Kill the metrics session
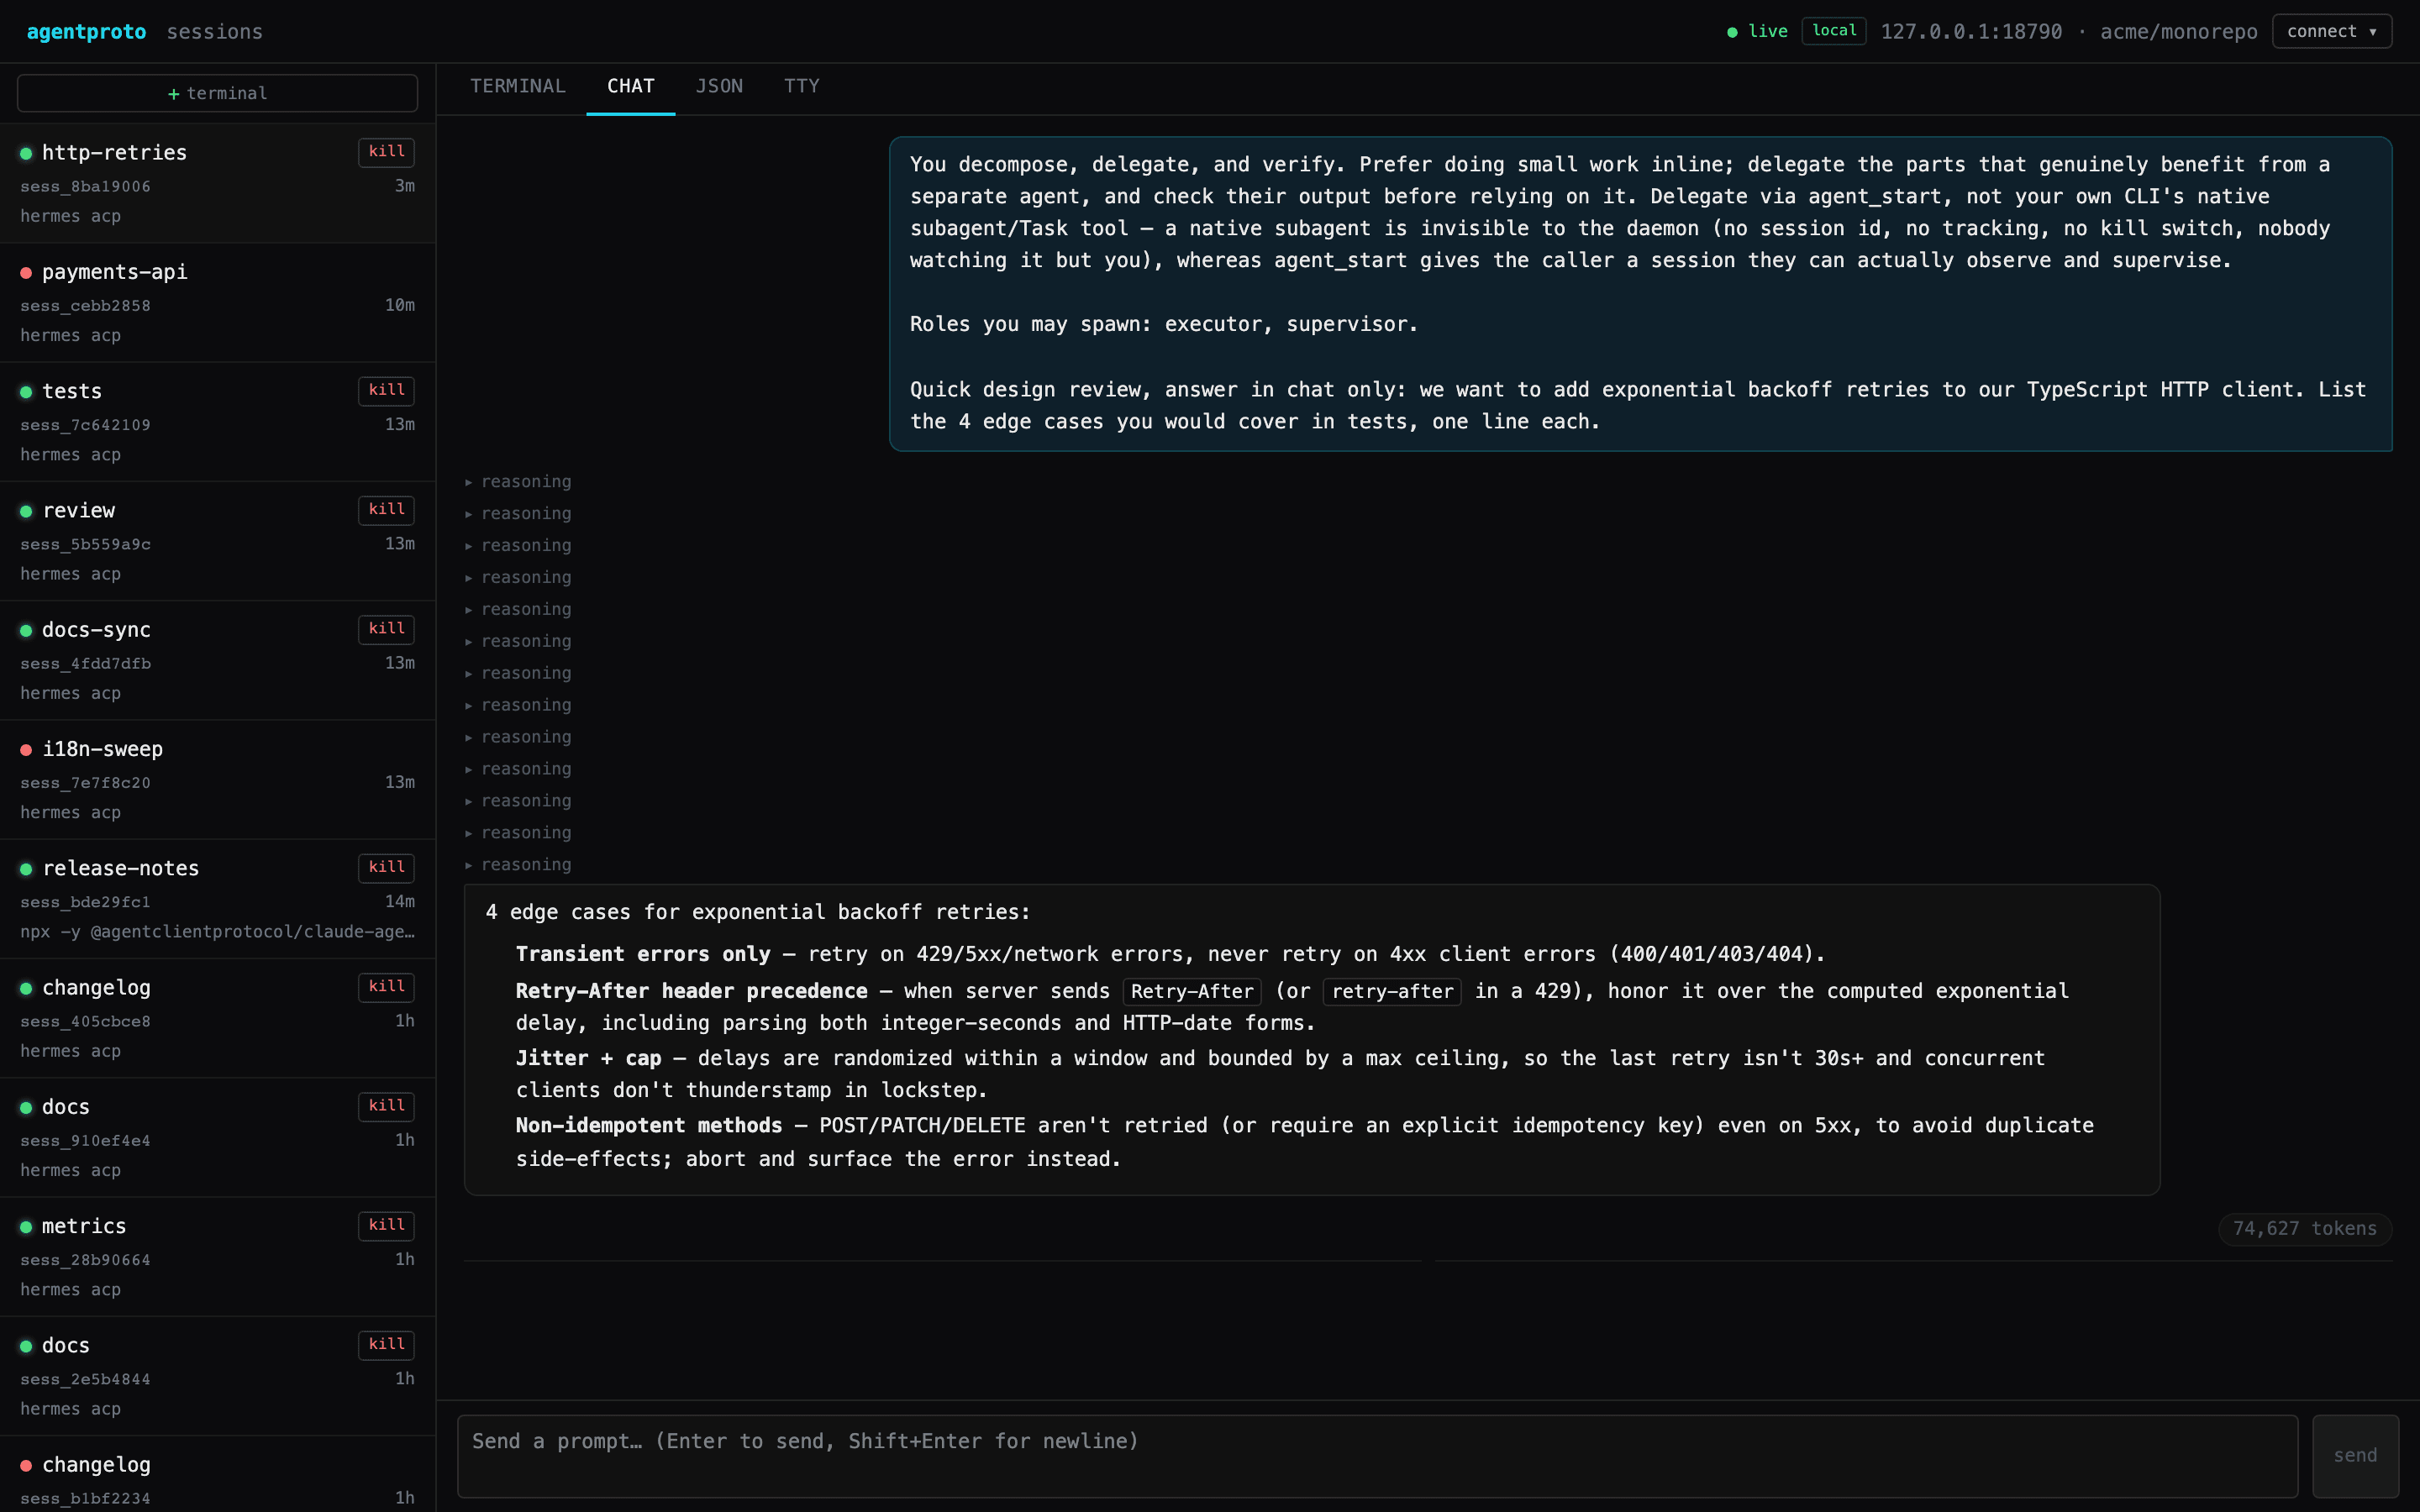Screen dimensions: 2420x1512 386,1225
